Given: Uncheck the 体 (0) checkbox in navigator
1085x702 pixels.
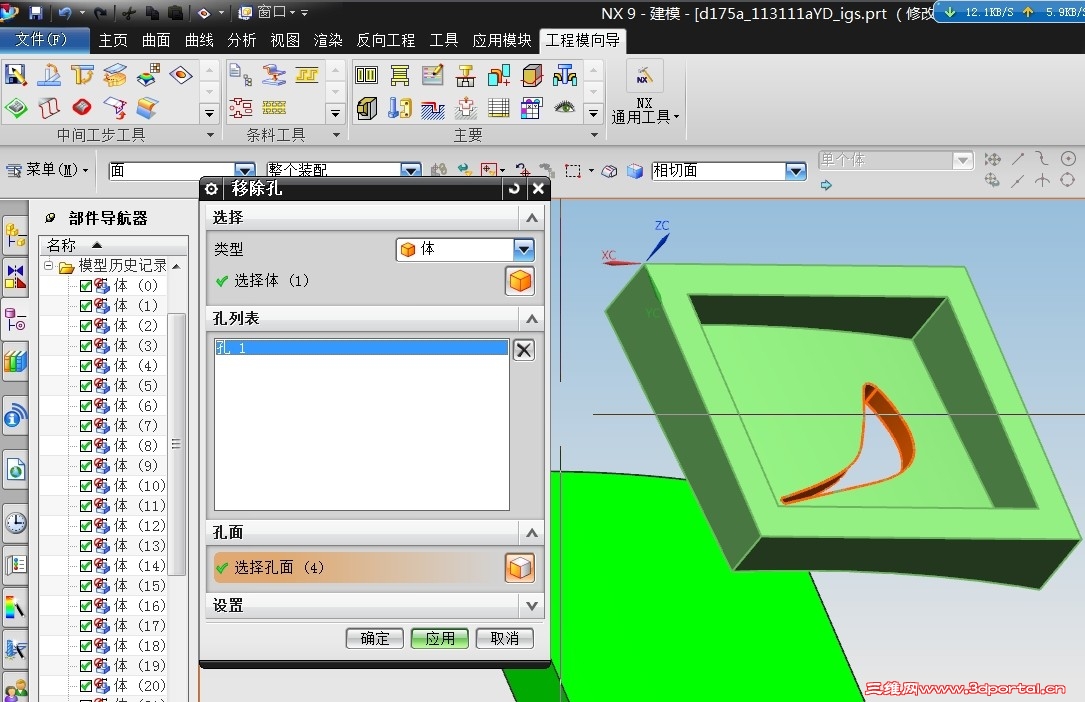Looking at the screenshot, I should (x=86, y=286).
